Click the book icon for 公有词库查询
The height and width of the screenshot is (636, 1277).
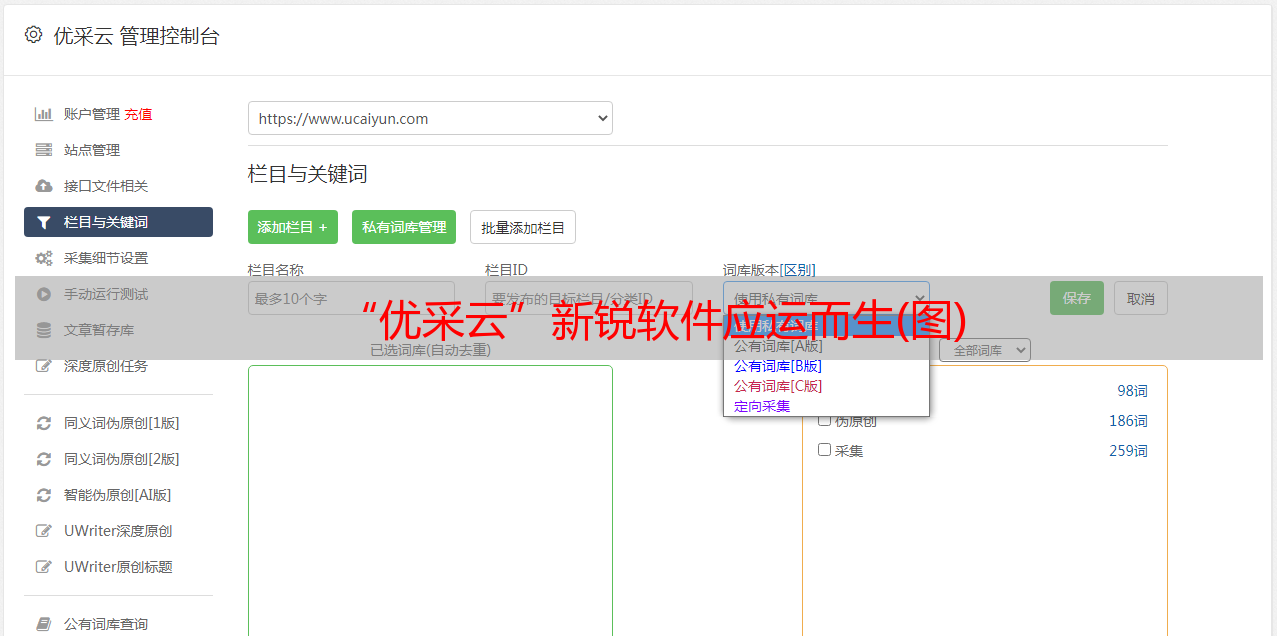pyautogui.click(x=44, y=624)
